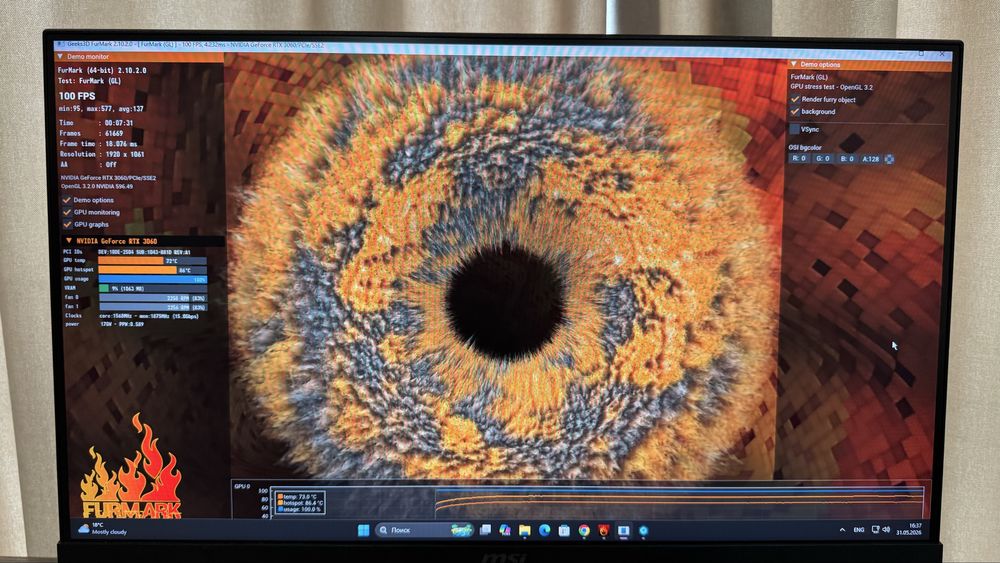Viewport: 1000px width, 563px height.
Task: Disable the background checkbox
Action: coord(795,112)
